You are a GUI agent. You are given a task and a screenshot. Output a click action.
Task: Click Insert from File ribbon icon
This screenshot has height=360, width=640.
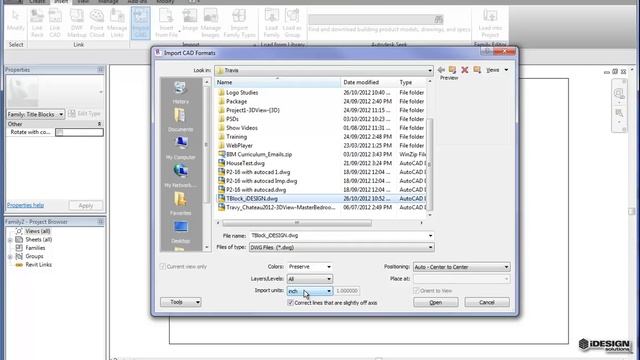[167, 23]
